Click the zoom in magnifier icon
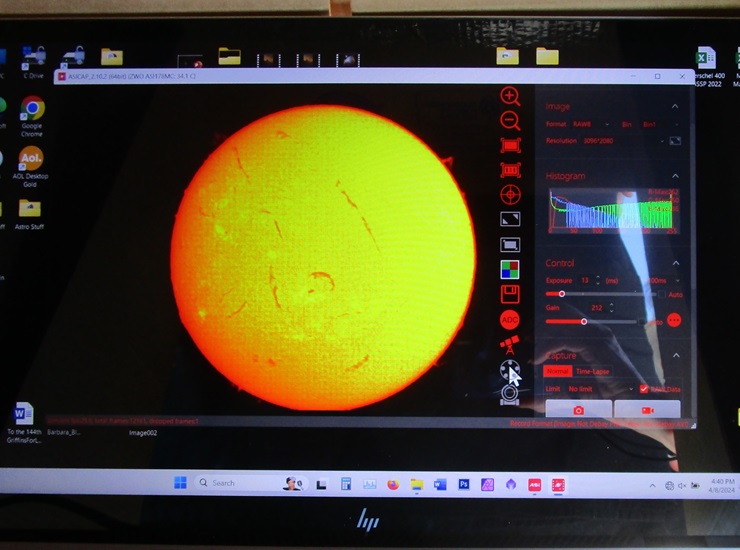 pyautogui.click(x=510, y=96)
